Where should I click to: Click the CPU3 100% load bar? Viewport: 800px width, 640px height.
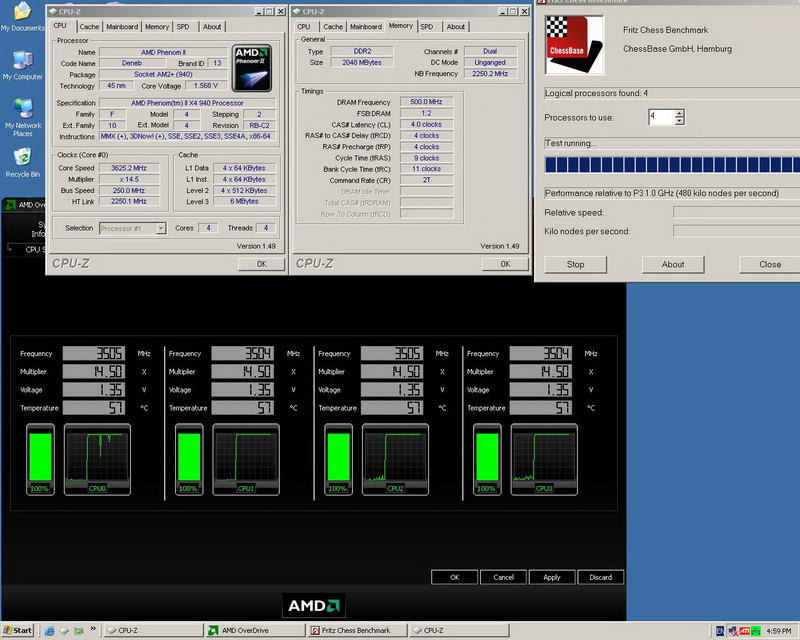click(487, 459)
